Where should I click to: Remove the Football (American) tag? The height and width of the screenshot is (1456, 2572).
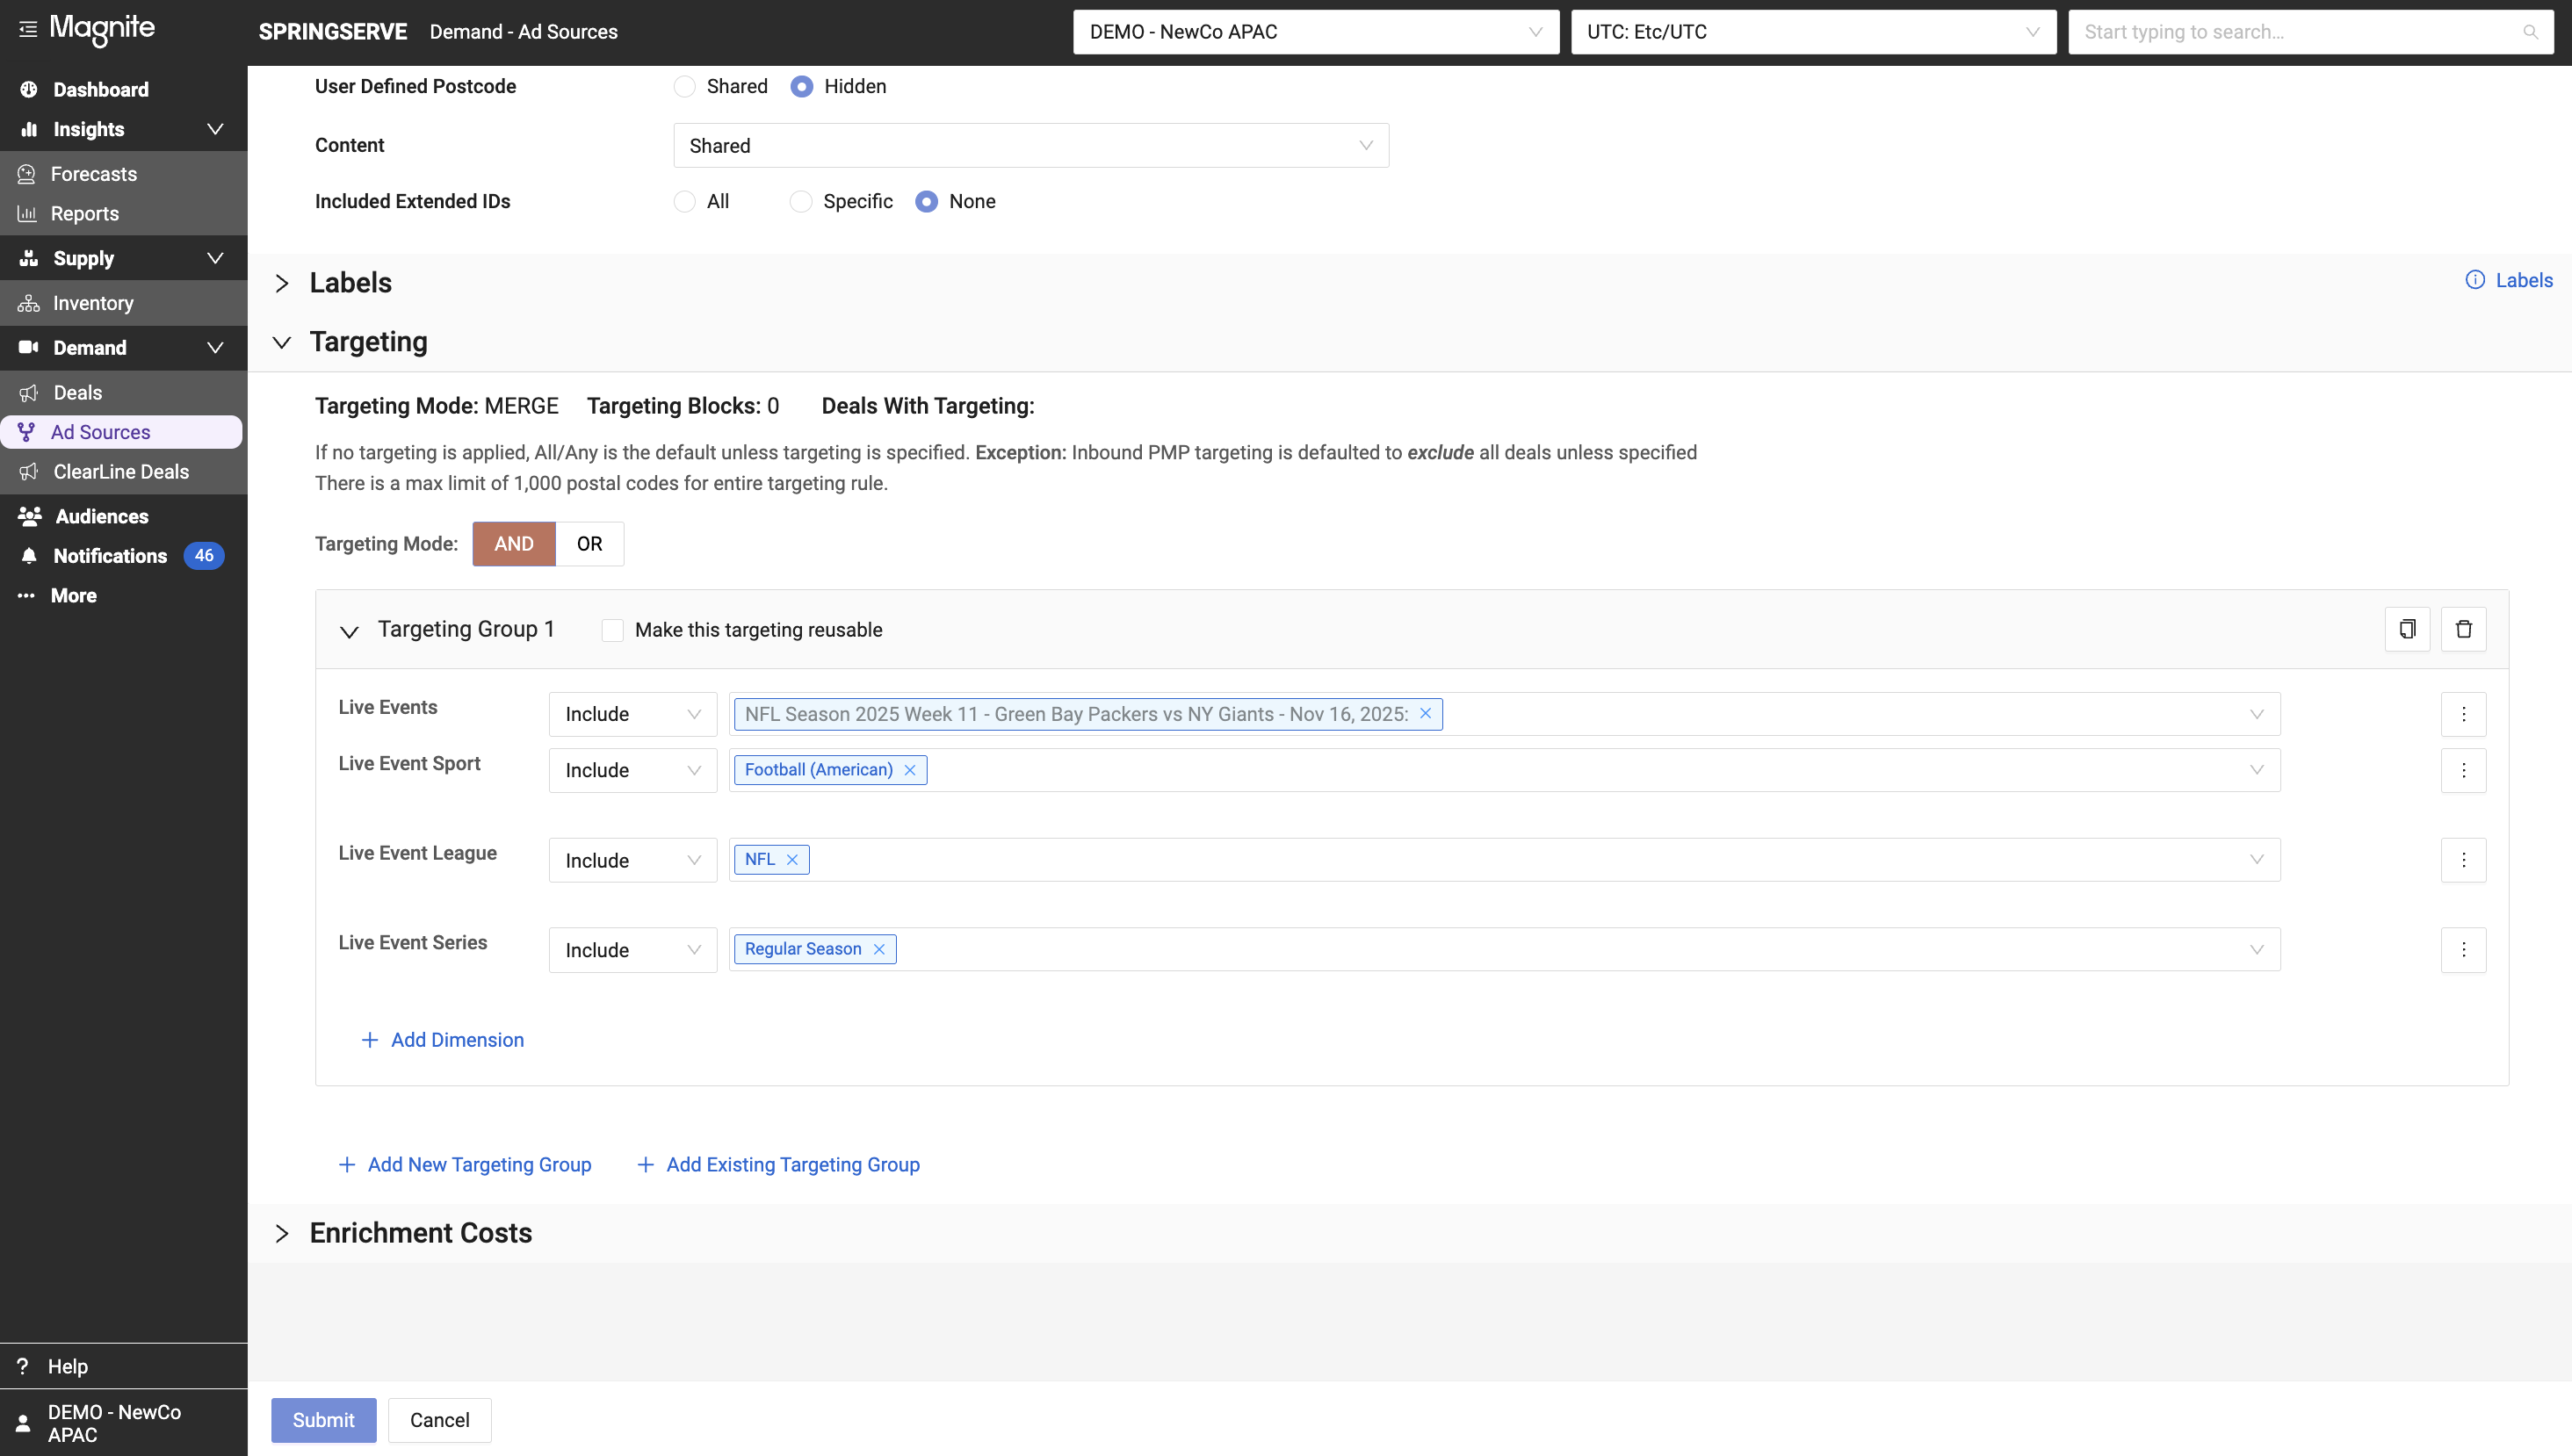[x=910, y=770]
